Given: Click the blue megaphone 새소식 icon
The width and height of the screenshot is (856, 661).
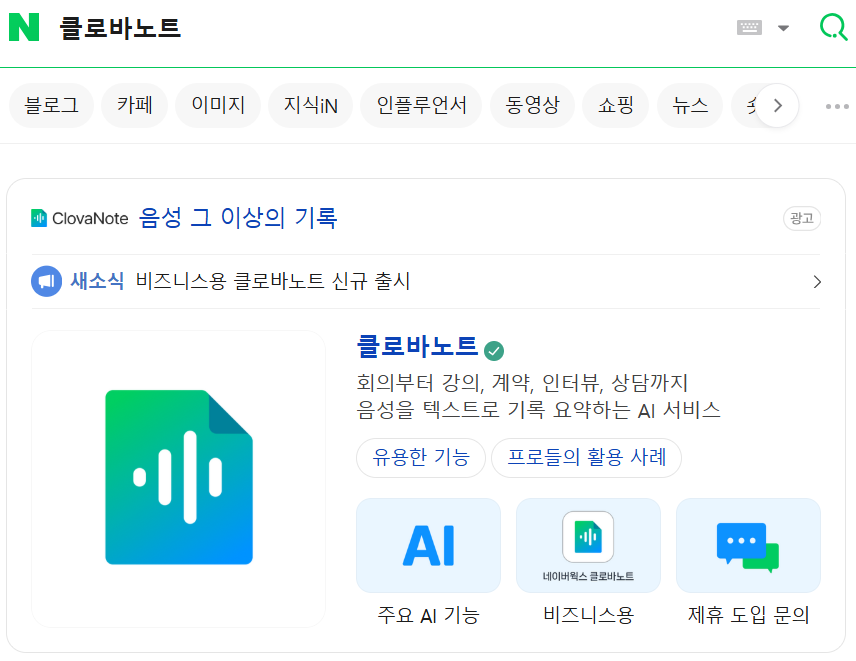Looking at the screenshot, I should click(46, 281).
